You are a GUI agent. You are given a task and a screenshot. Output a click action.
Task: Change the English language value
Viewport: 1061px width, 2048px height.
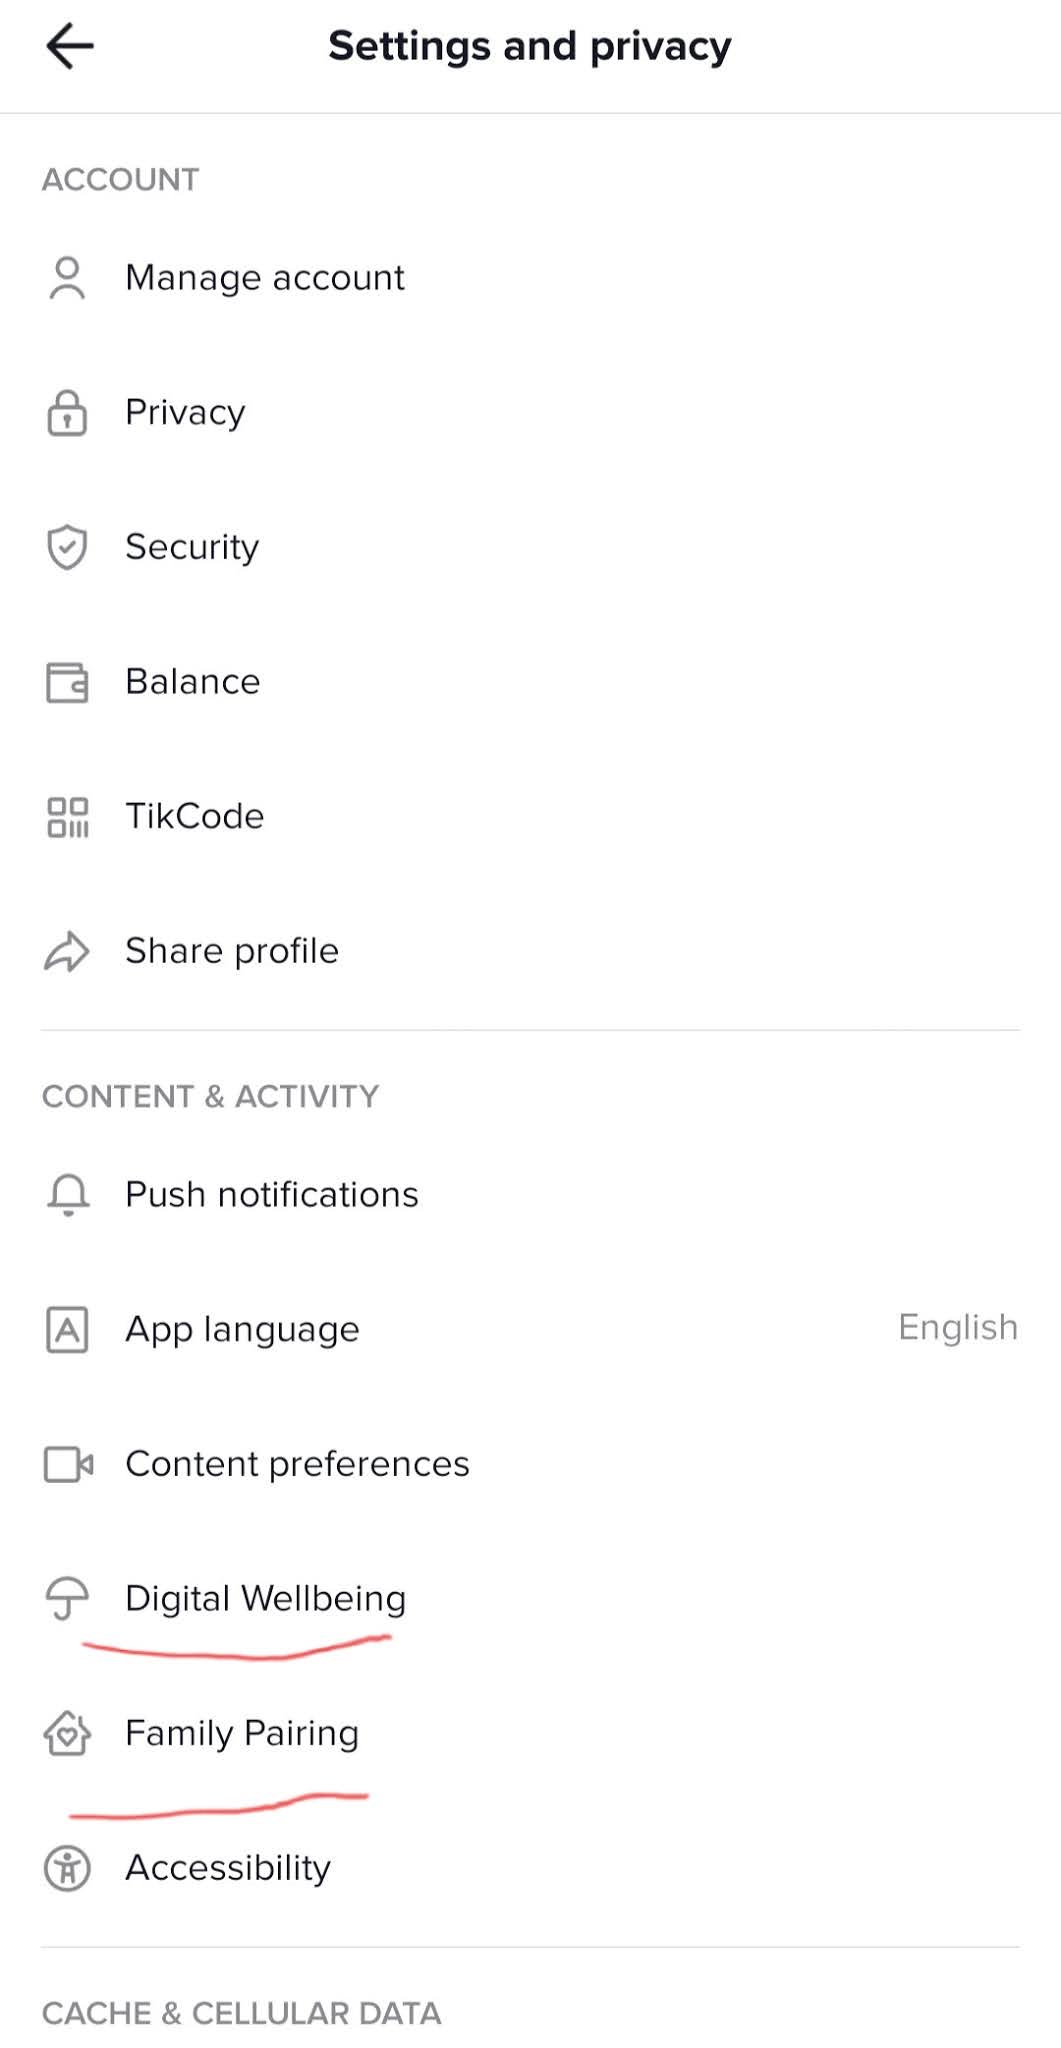click(x=957, y=1328)
